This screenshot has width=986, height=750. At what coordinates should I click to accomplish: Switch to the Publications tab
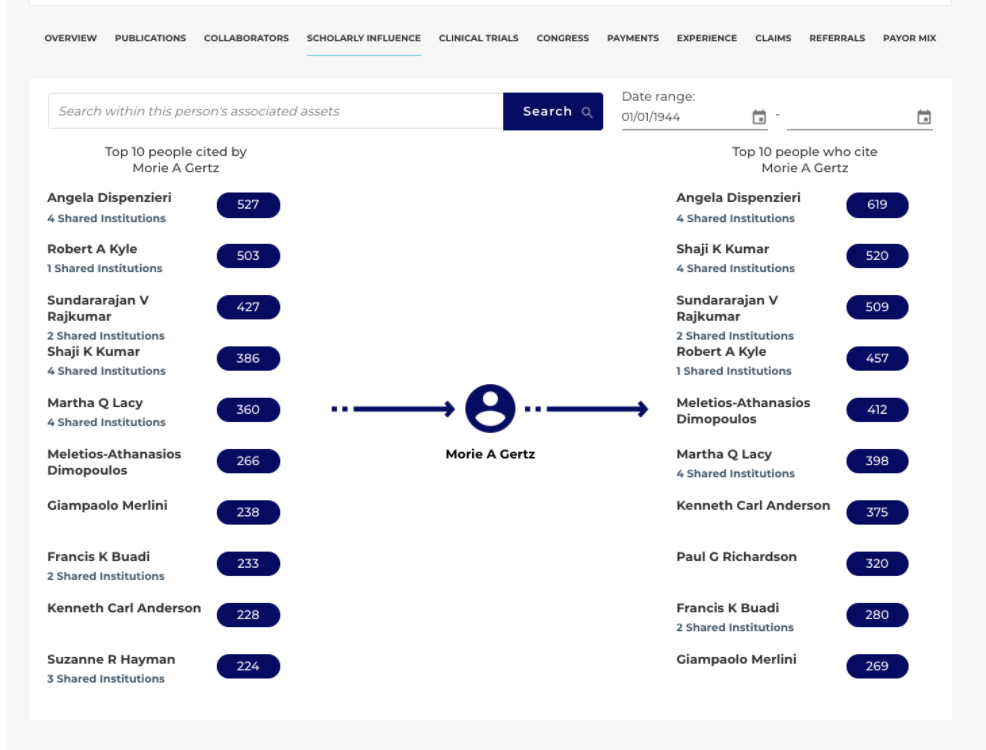(150, 38)
